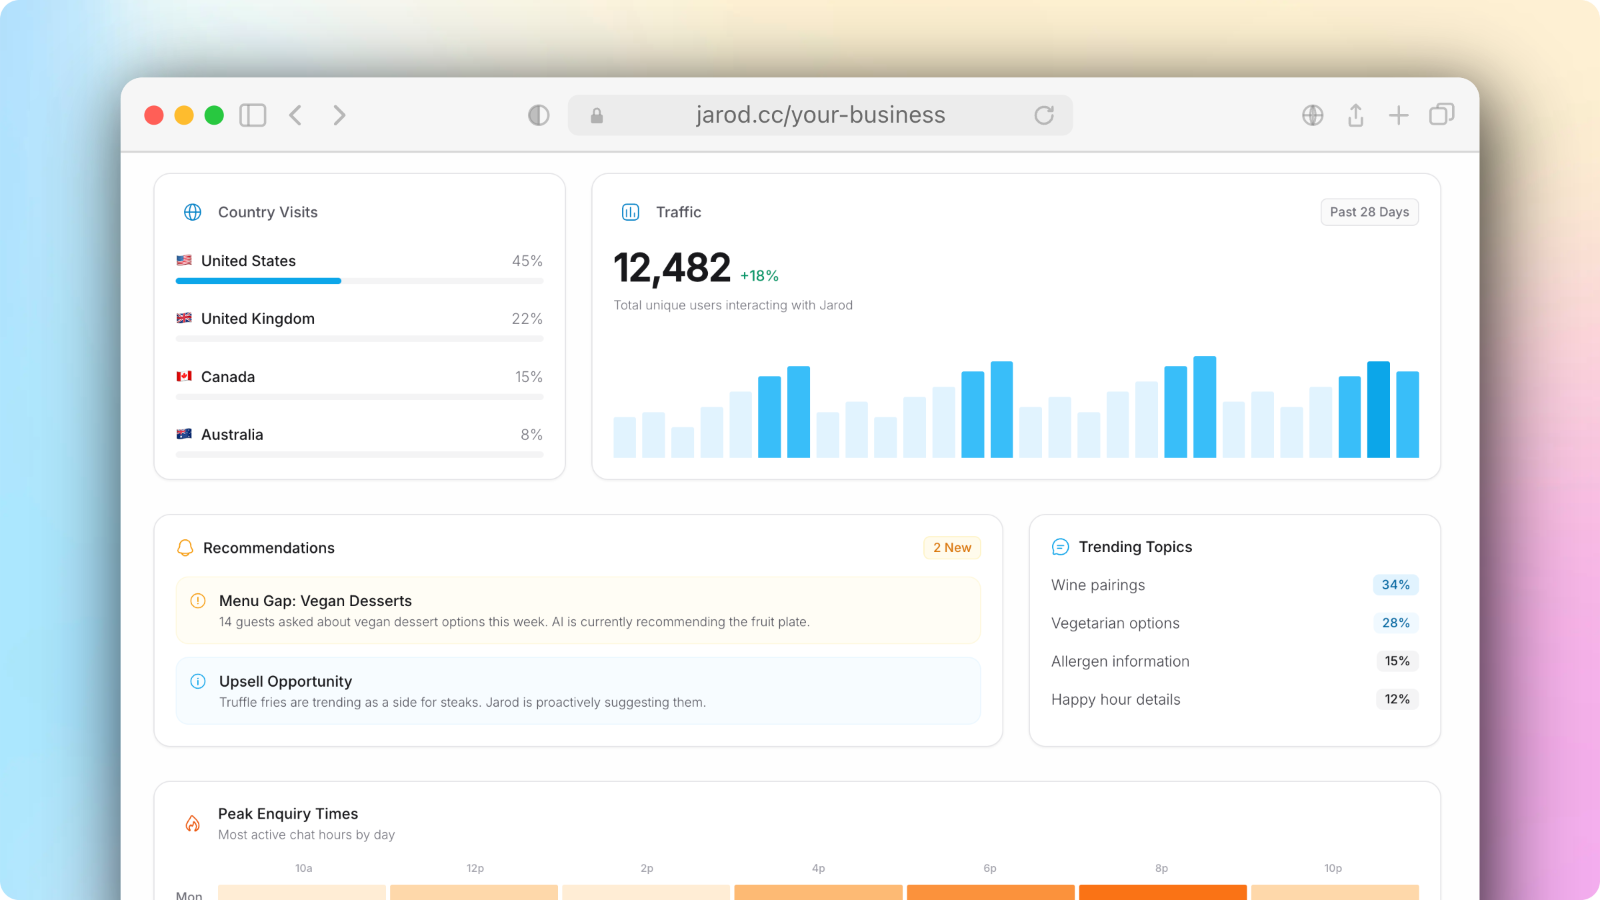Open the Past 28 Days range selector
The height and width of the screenshot is (900, 1600).
(x=1369, y=212)
